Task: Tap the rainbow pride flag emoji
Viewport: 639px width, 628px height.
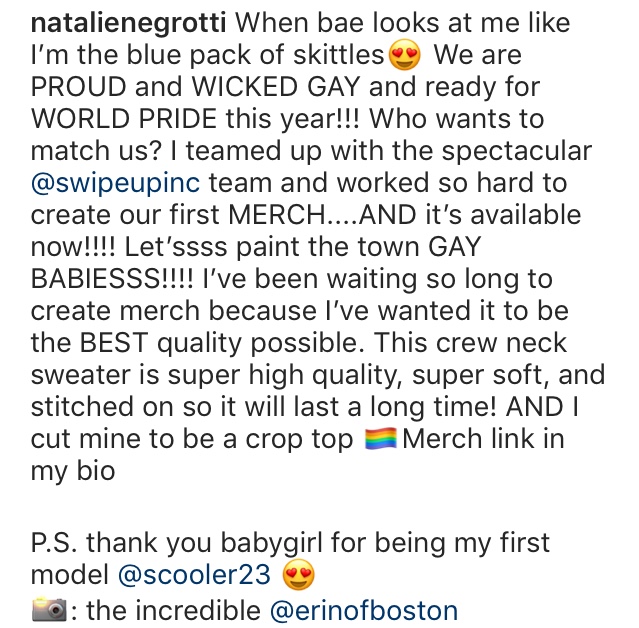Action: point(380,439)
